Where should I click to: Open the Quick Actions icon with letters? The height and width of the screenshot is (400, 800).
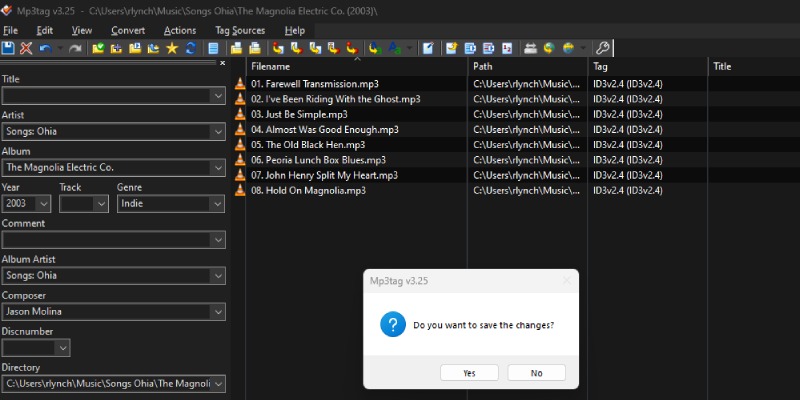click(394, 48)
